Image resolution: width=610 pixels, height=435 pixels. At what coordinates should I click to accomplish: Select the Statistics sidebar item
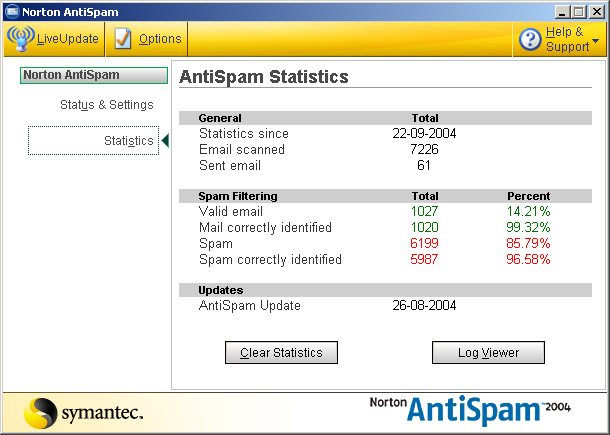coord(93,140)
